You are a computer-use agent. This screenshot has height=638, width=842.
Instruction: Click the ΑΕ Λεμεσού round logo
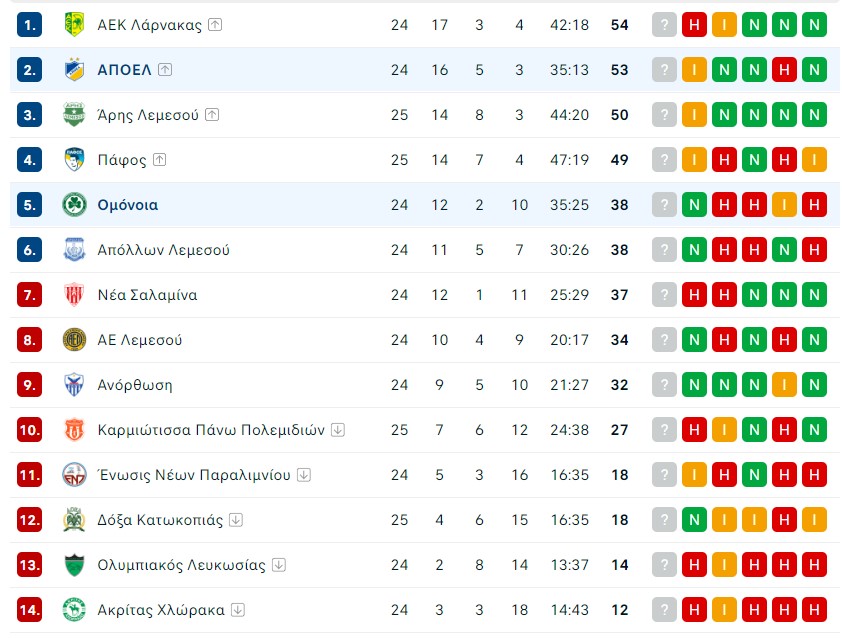coord(74,340)
